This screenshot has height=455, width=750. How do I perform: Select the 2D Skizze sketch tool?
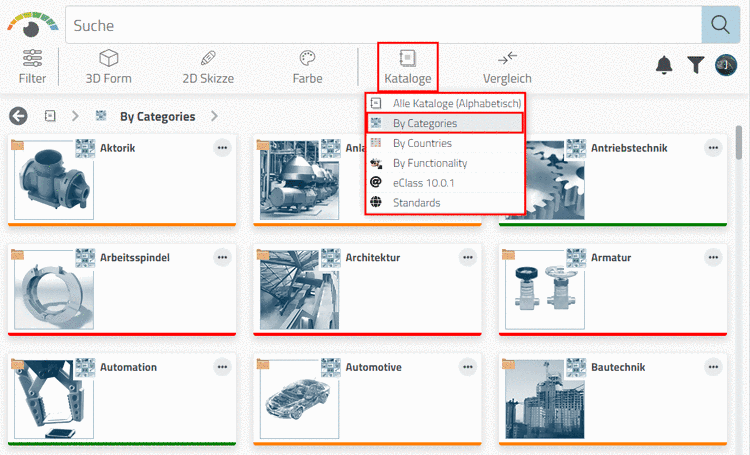click(x=208, y=67)
